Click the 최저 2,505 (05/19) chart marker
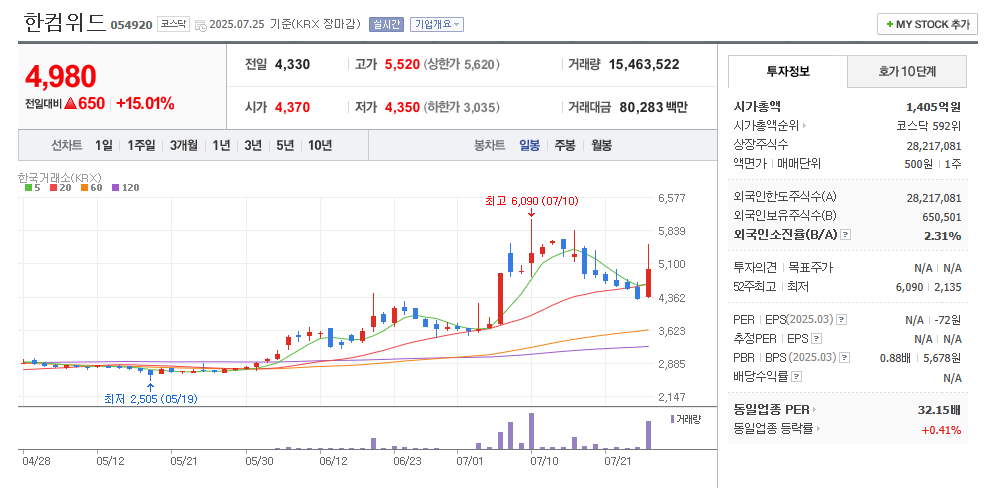 tap(151, 399)
